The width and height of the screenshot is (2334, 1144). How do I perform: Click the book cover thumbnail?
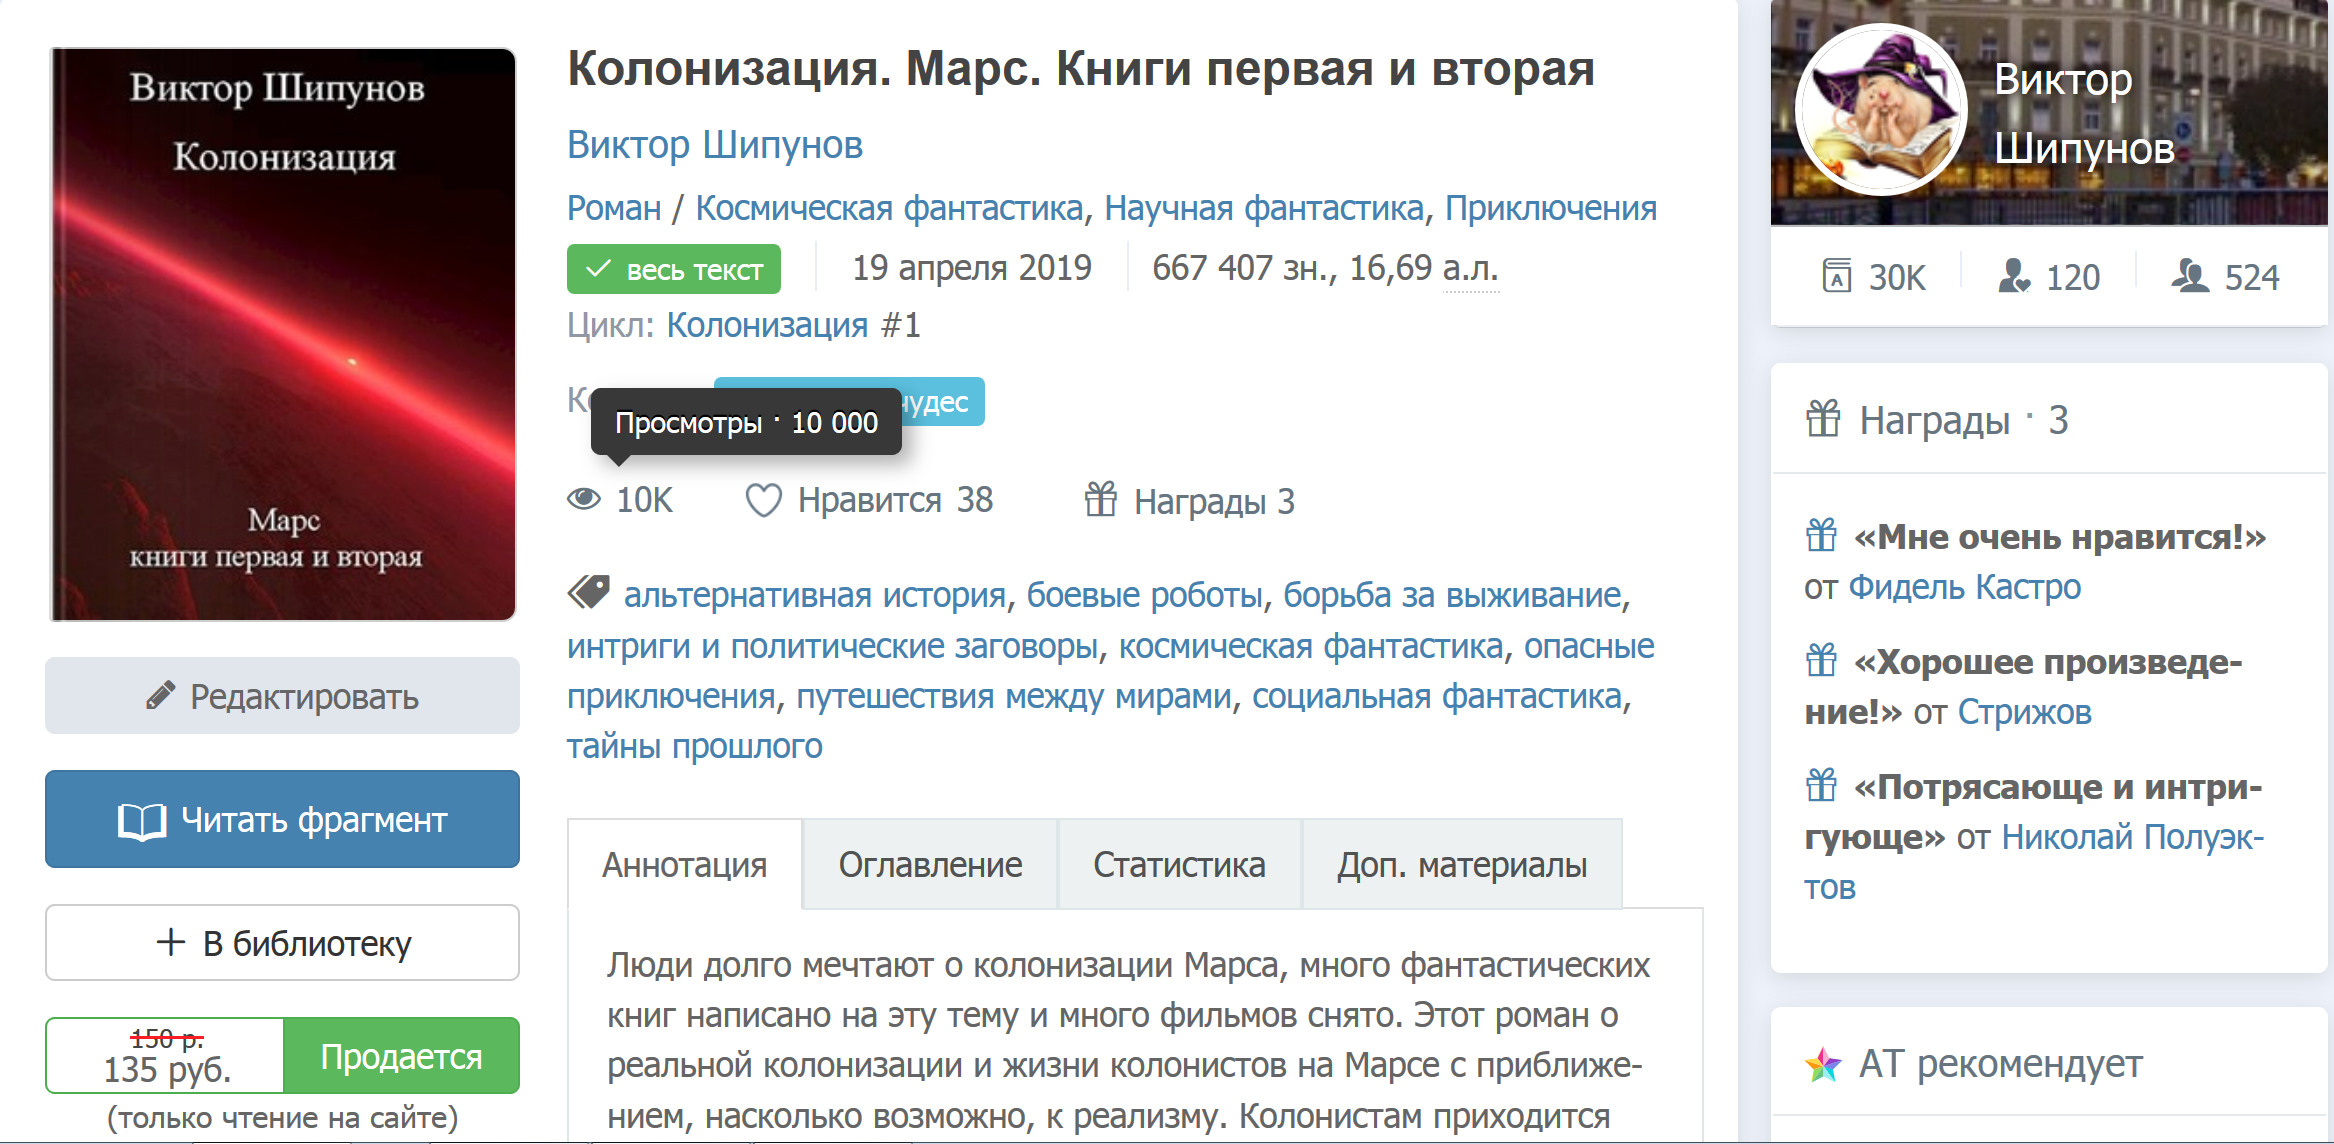coord(283,334)
